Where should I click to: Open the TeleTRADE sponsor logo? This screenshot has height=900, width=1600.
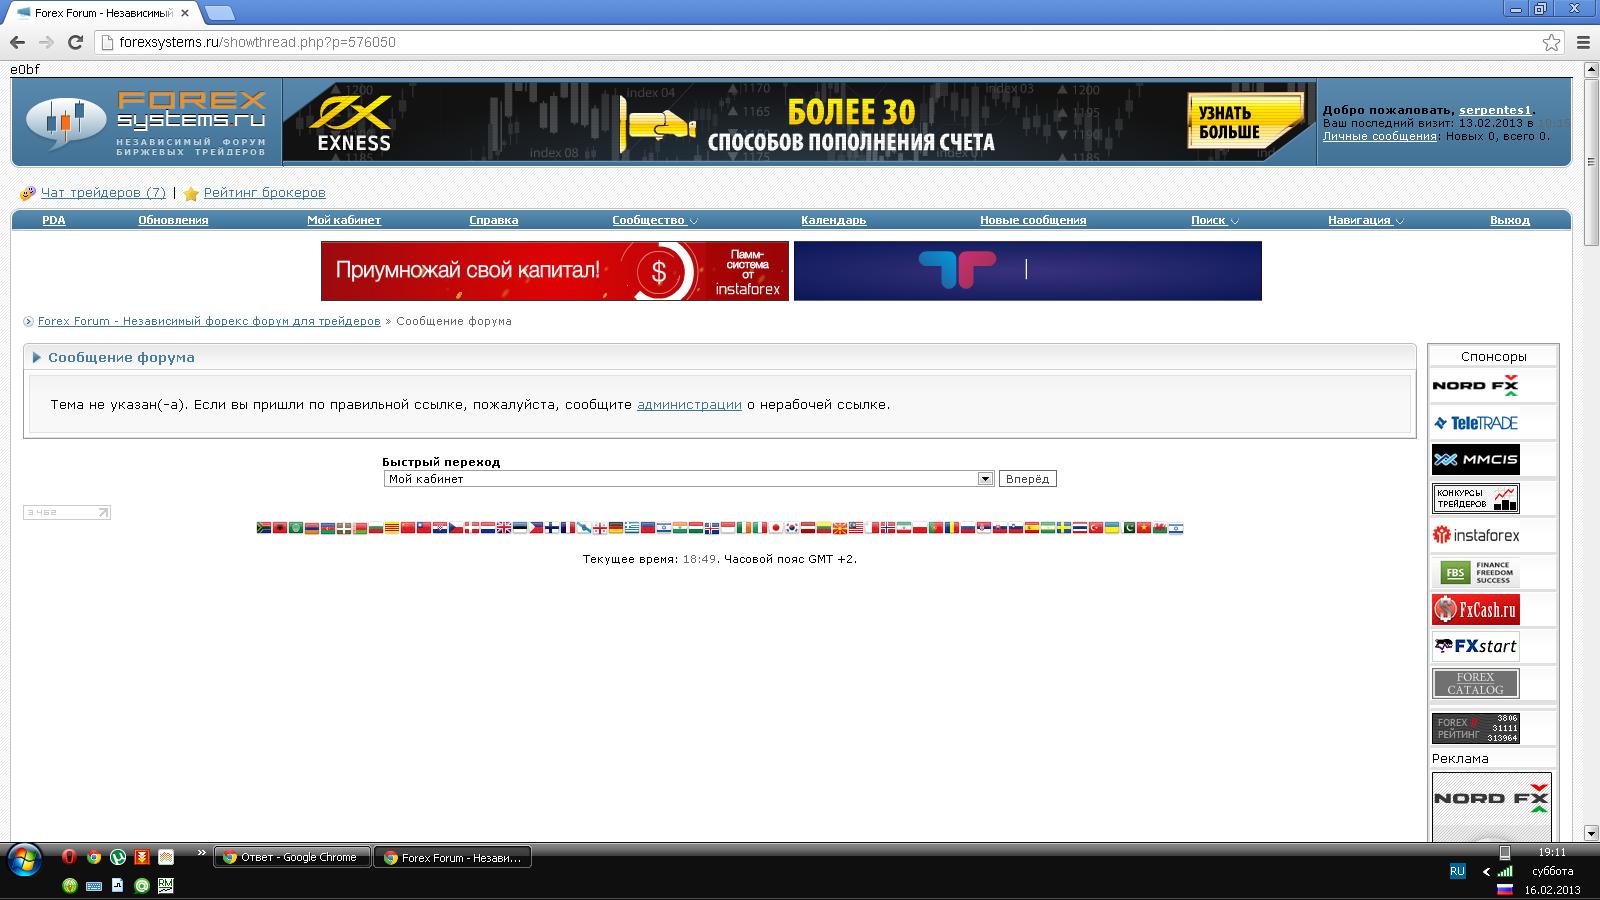tap(1475, 423)
